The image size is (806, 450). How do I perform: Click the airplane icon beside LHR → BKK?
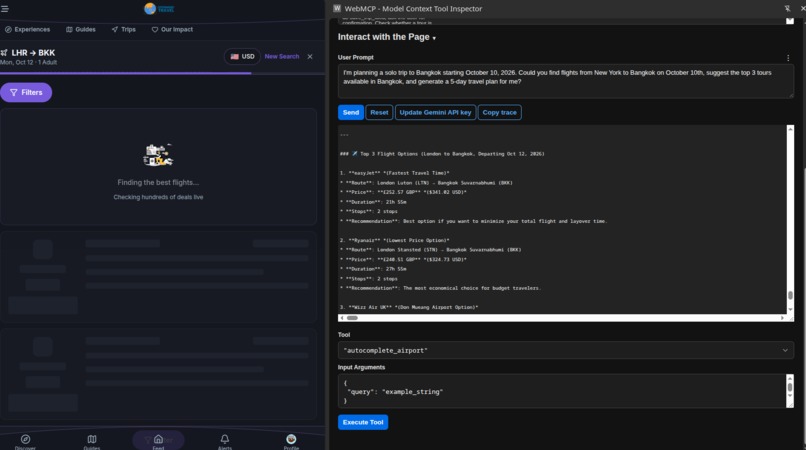tap(4, 52)
